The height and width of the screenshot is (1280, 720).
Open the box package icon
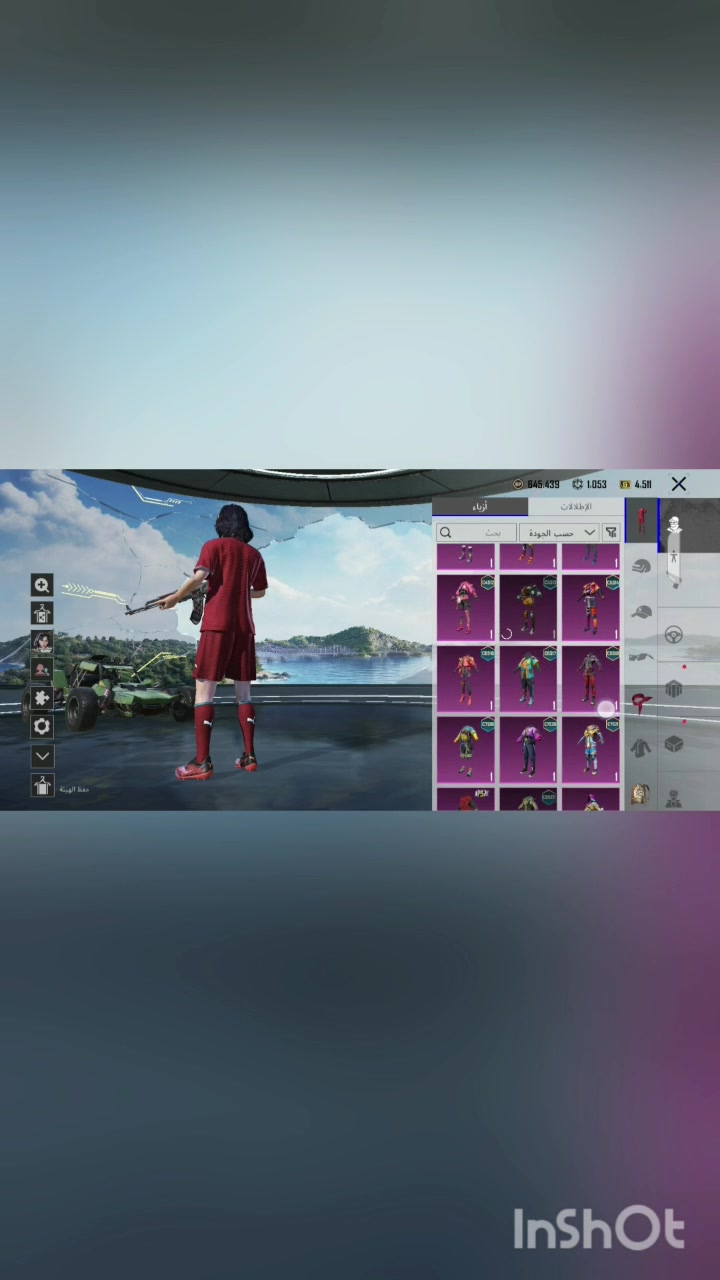674,744
